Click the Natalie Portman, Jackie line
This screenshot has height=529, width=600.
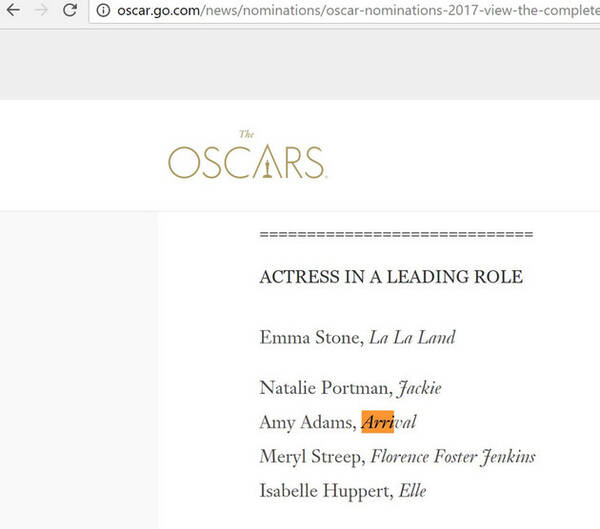pyautogui.click(x=351, y=388)
